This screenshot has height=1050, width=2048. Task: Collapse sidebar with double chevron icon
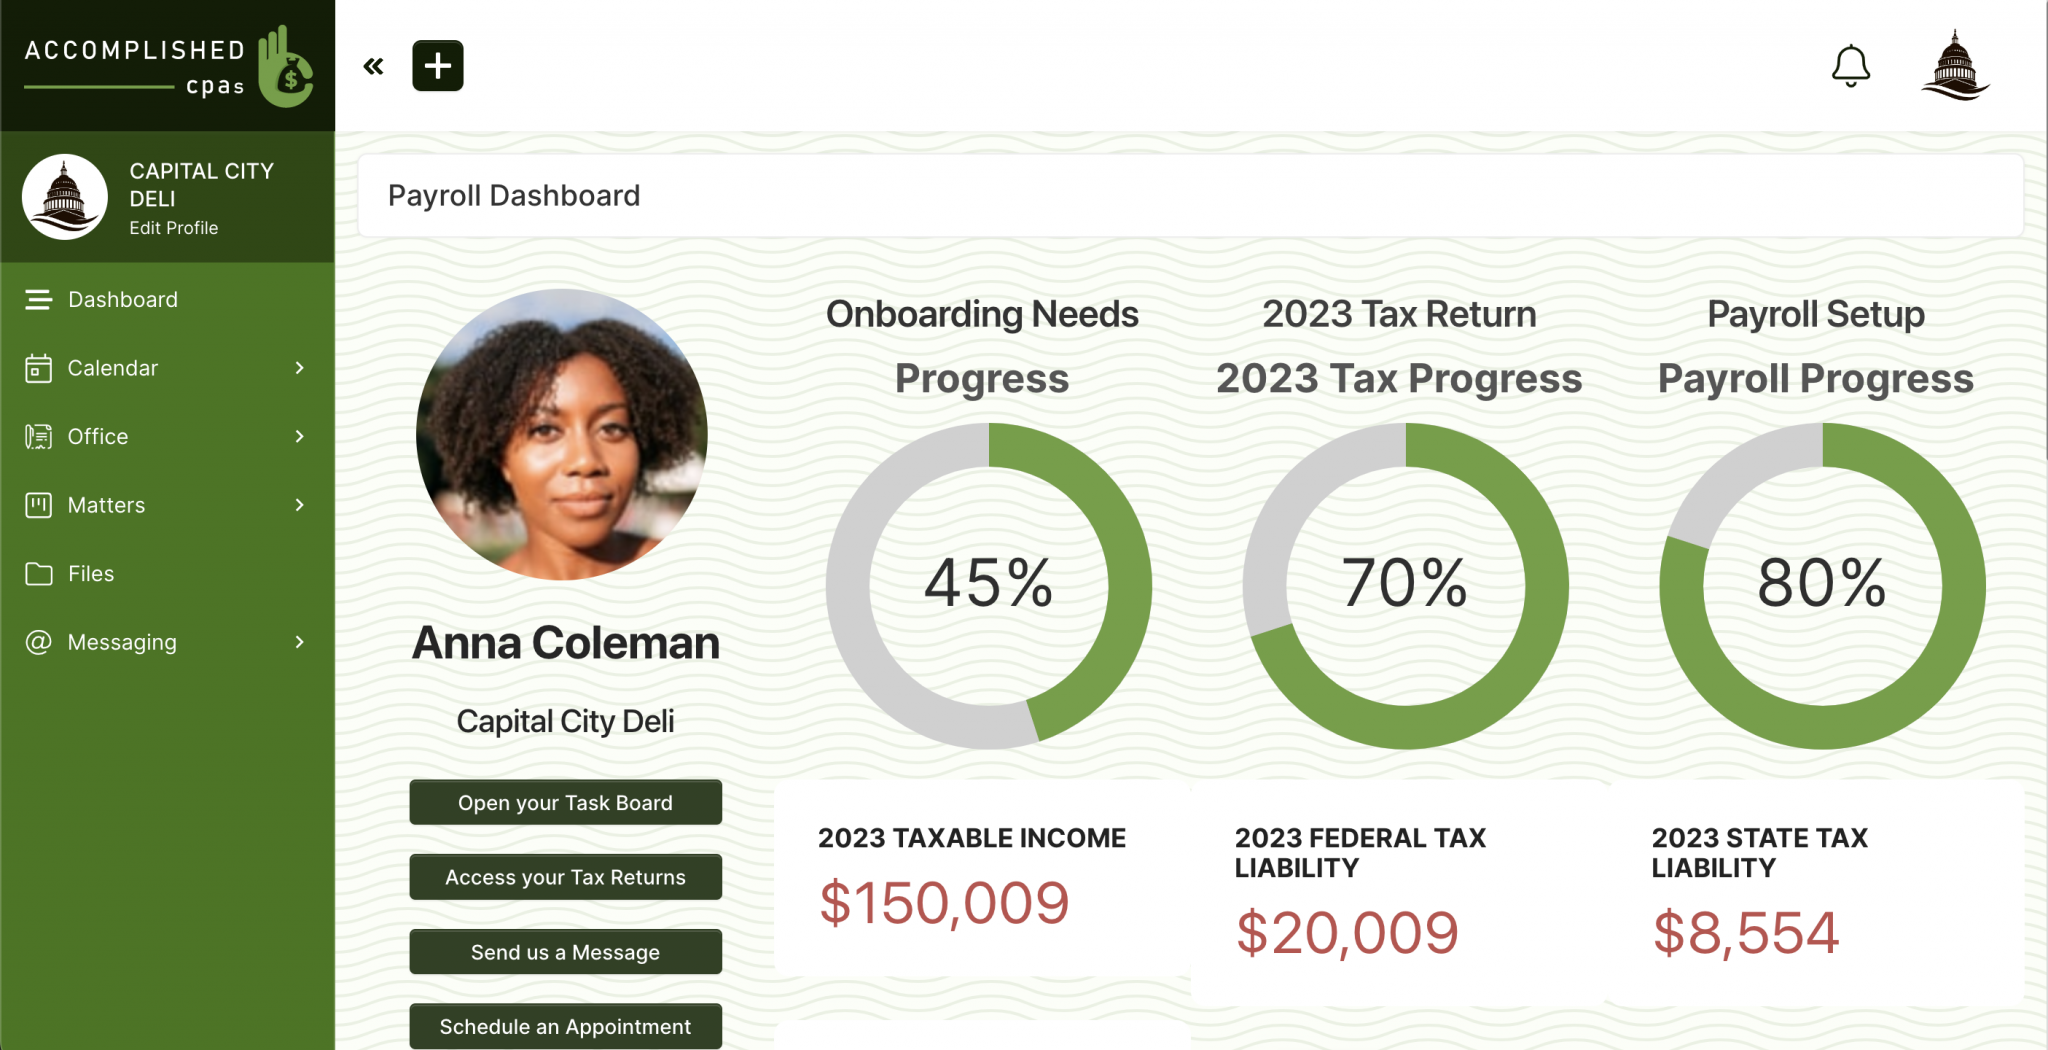click(x=373, y=67)
